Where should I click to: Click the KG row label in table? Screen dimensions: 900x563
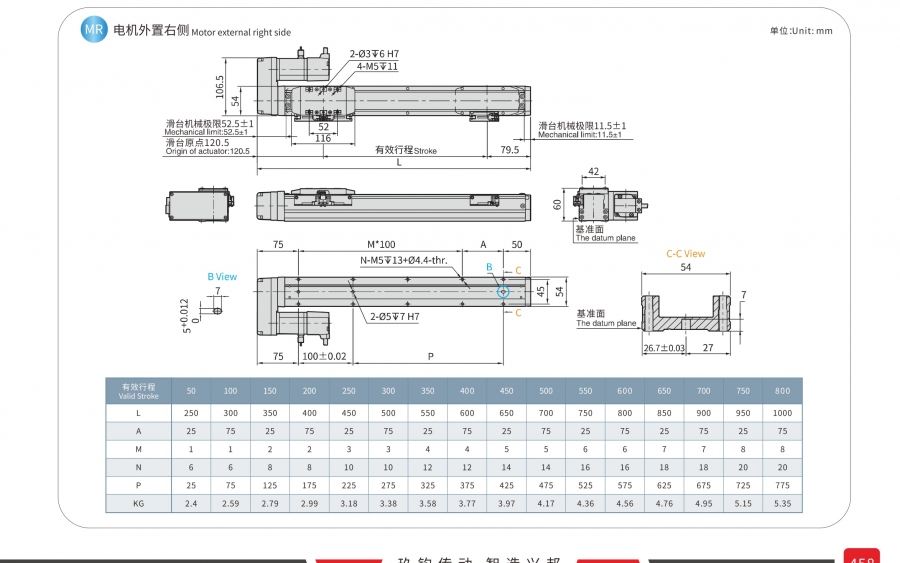(138, 503)
